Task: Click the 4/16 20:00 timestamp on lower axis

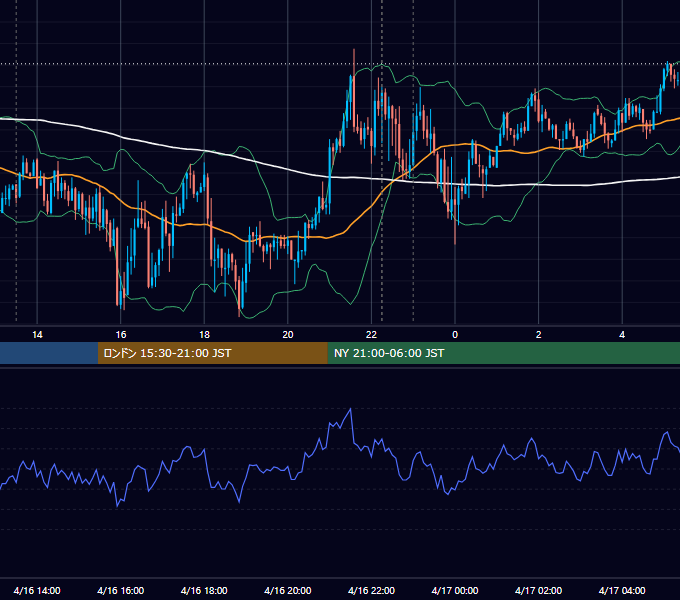Action: (x=288, y=590)
